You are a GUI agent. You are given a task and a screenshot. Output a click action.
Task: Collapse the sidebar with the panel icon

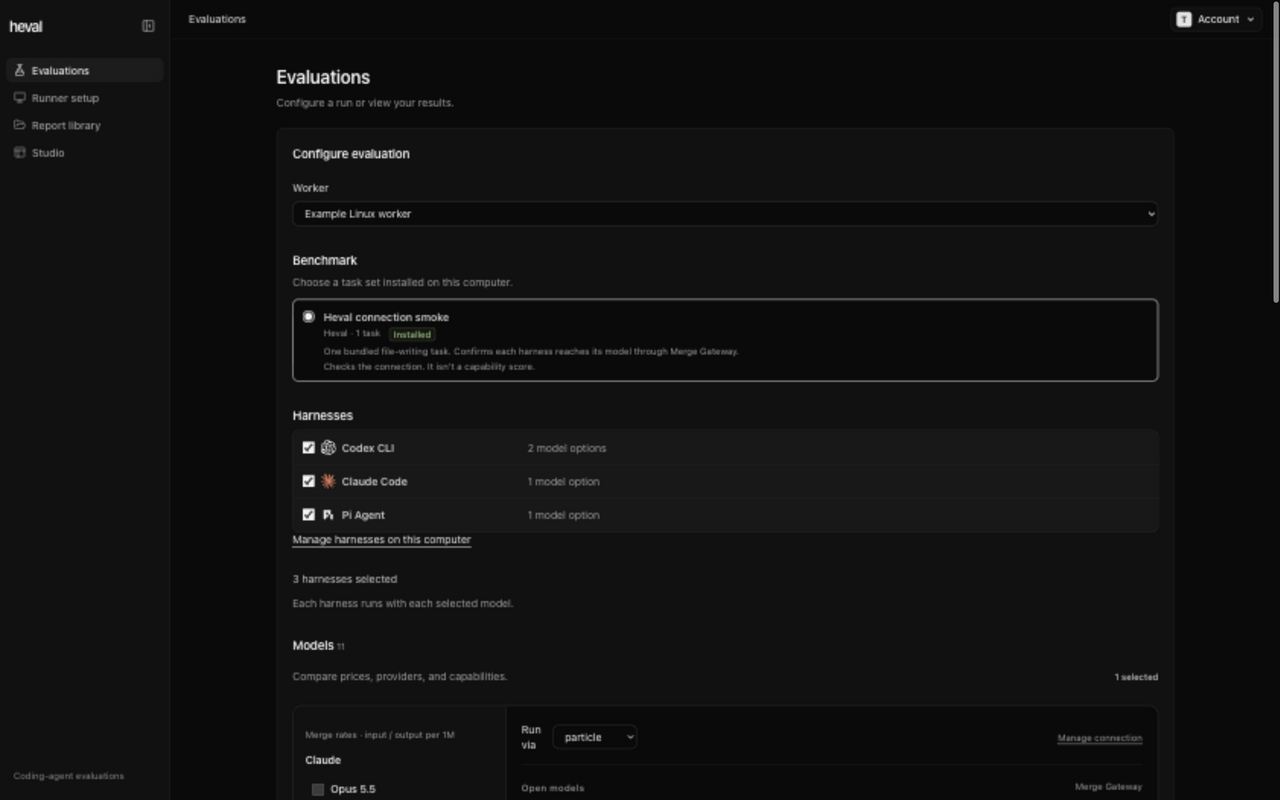tap(148, 26)
